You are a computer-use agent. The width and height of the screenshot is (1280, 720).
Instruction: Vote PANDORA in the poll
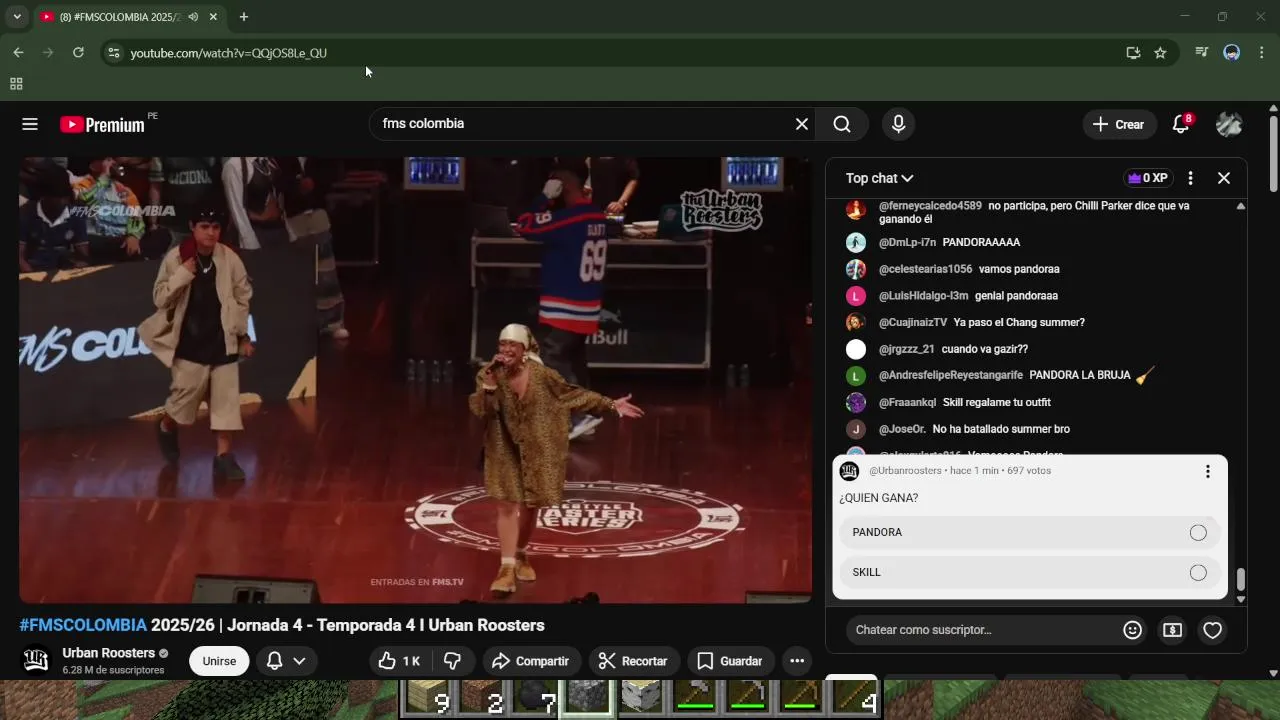click(x=1030, y=532)
